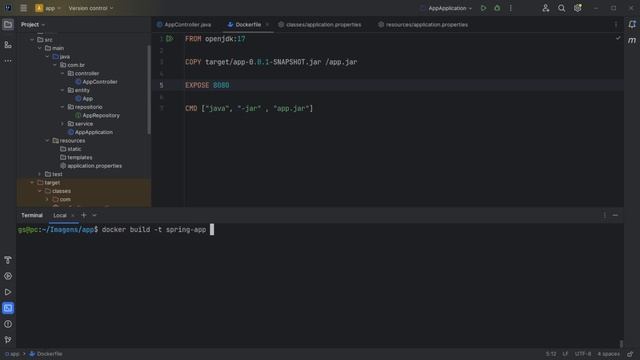This screenshot has height=360, width=640.
Task: Open Notifications bell icon
Action: pos(632,24)
